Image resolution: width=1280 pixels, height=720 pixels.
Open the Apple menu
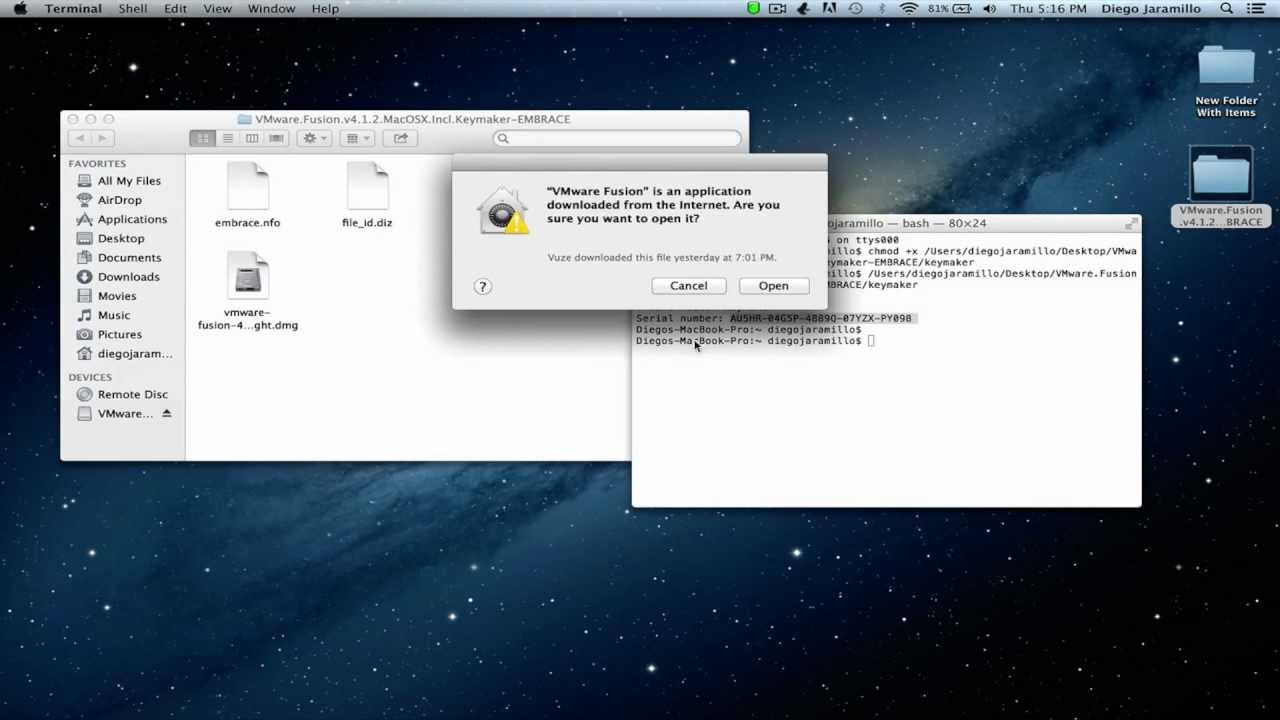pos(20,9)
